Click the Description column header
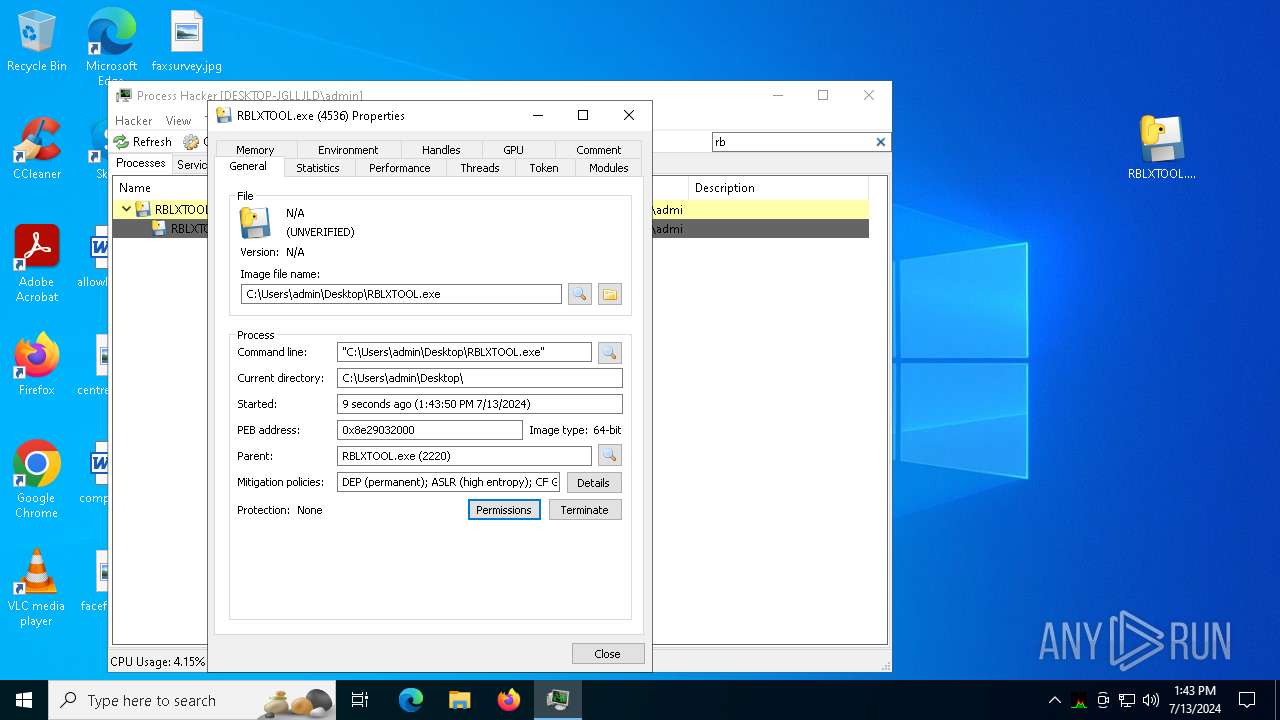 click(777, 188)
